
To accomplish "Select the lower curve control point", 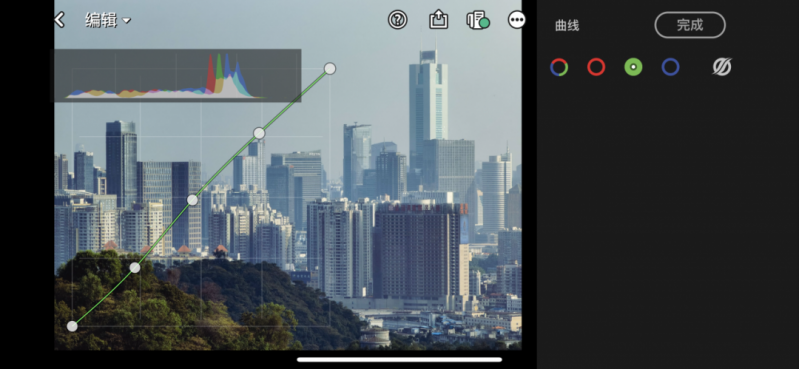I will [x=135, y=268].
